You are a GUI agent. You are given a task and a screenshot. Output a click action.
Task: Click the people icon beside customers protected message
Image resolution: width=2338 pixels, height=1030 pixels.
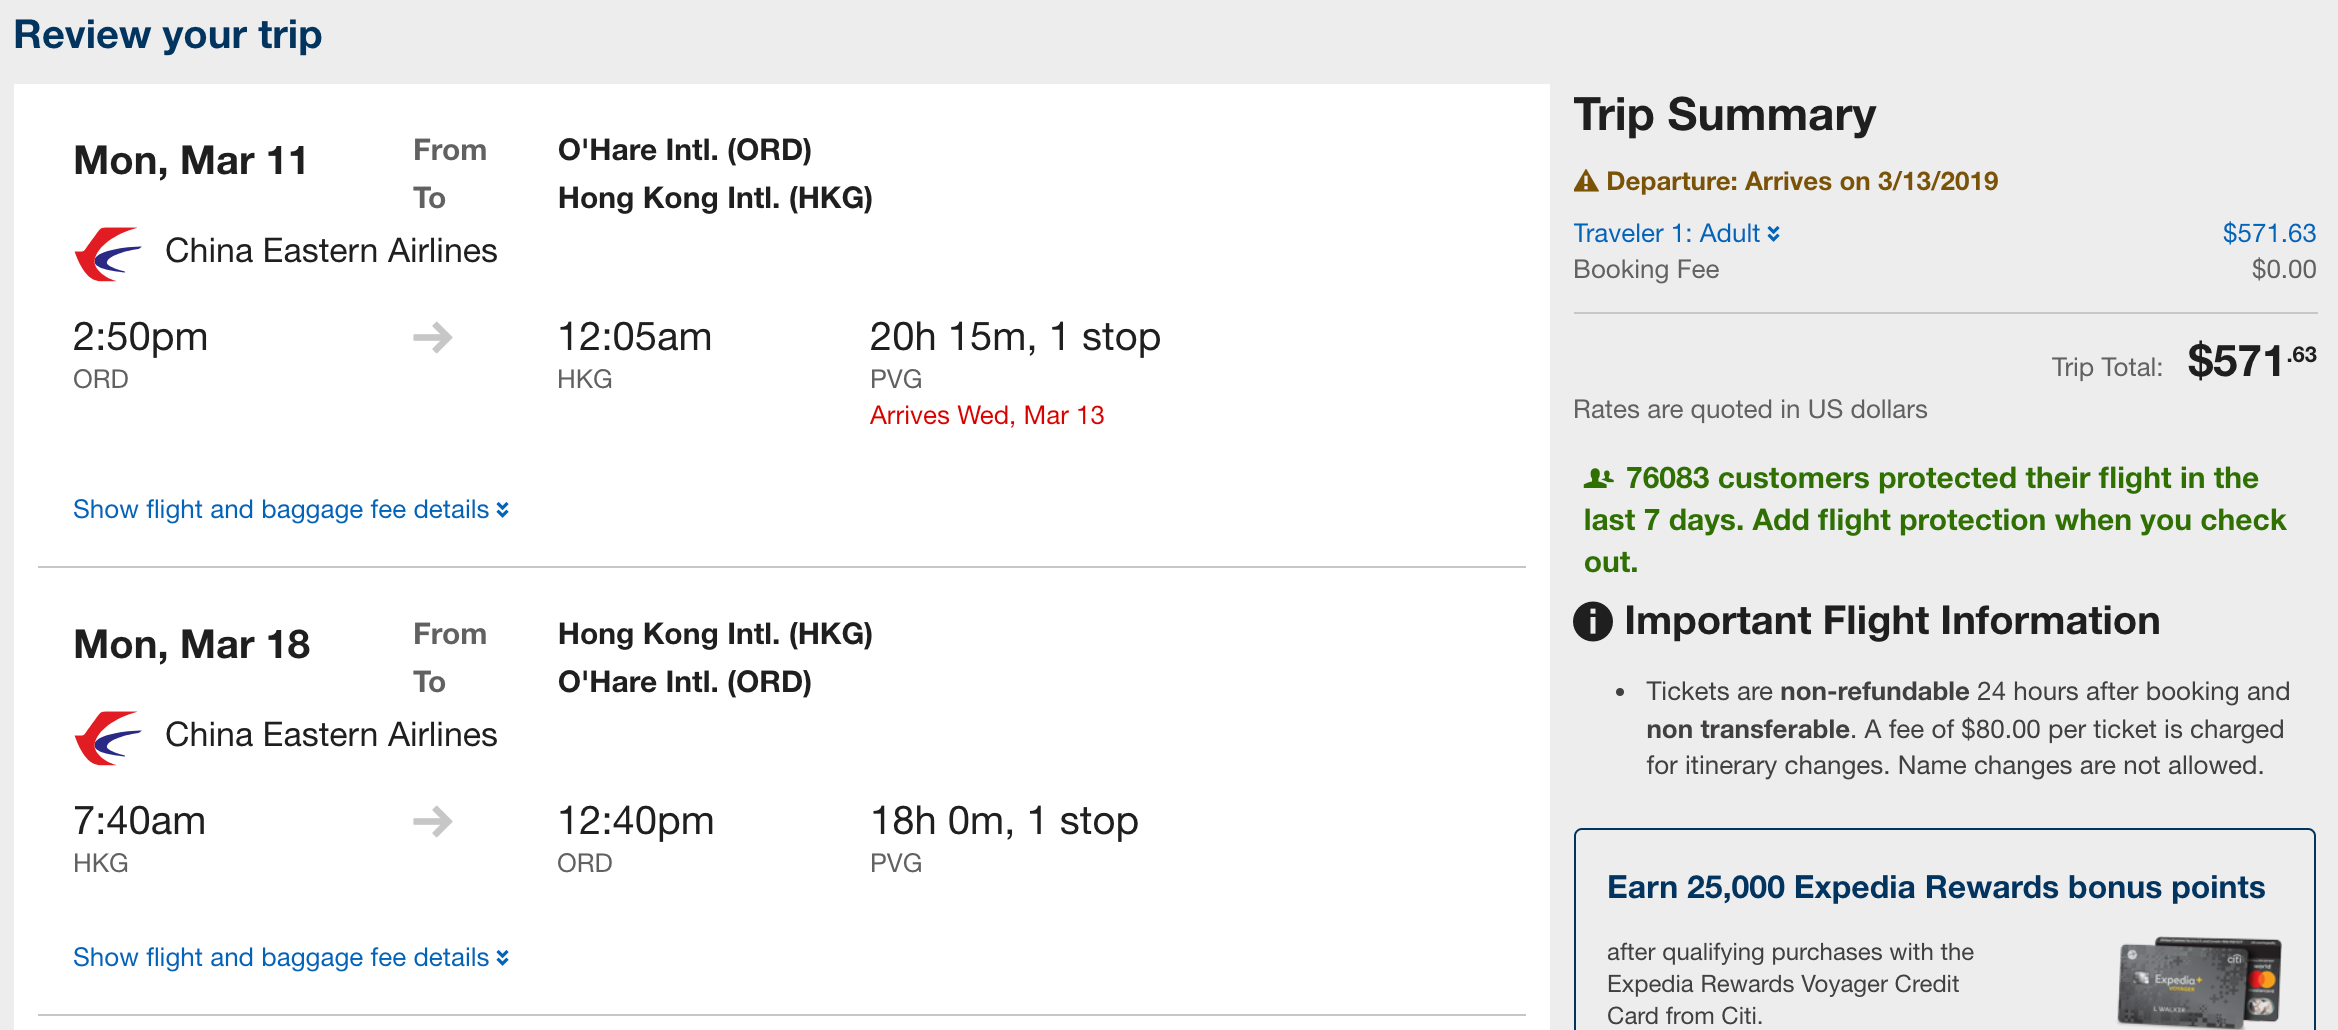tap(1598, 479)
